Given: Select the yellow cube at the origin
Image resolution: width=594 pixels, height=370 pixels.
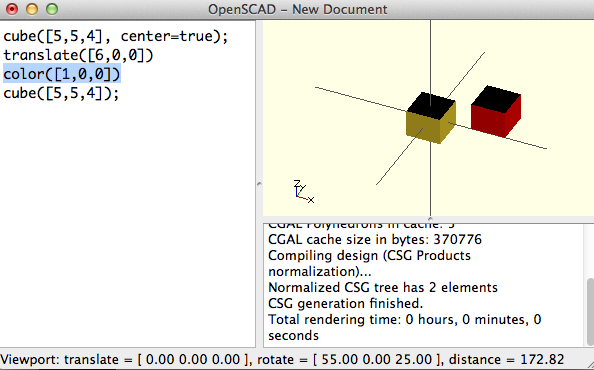Looking at the screenshot, I should (431, 118).
